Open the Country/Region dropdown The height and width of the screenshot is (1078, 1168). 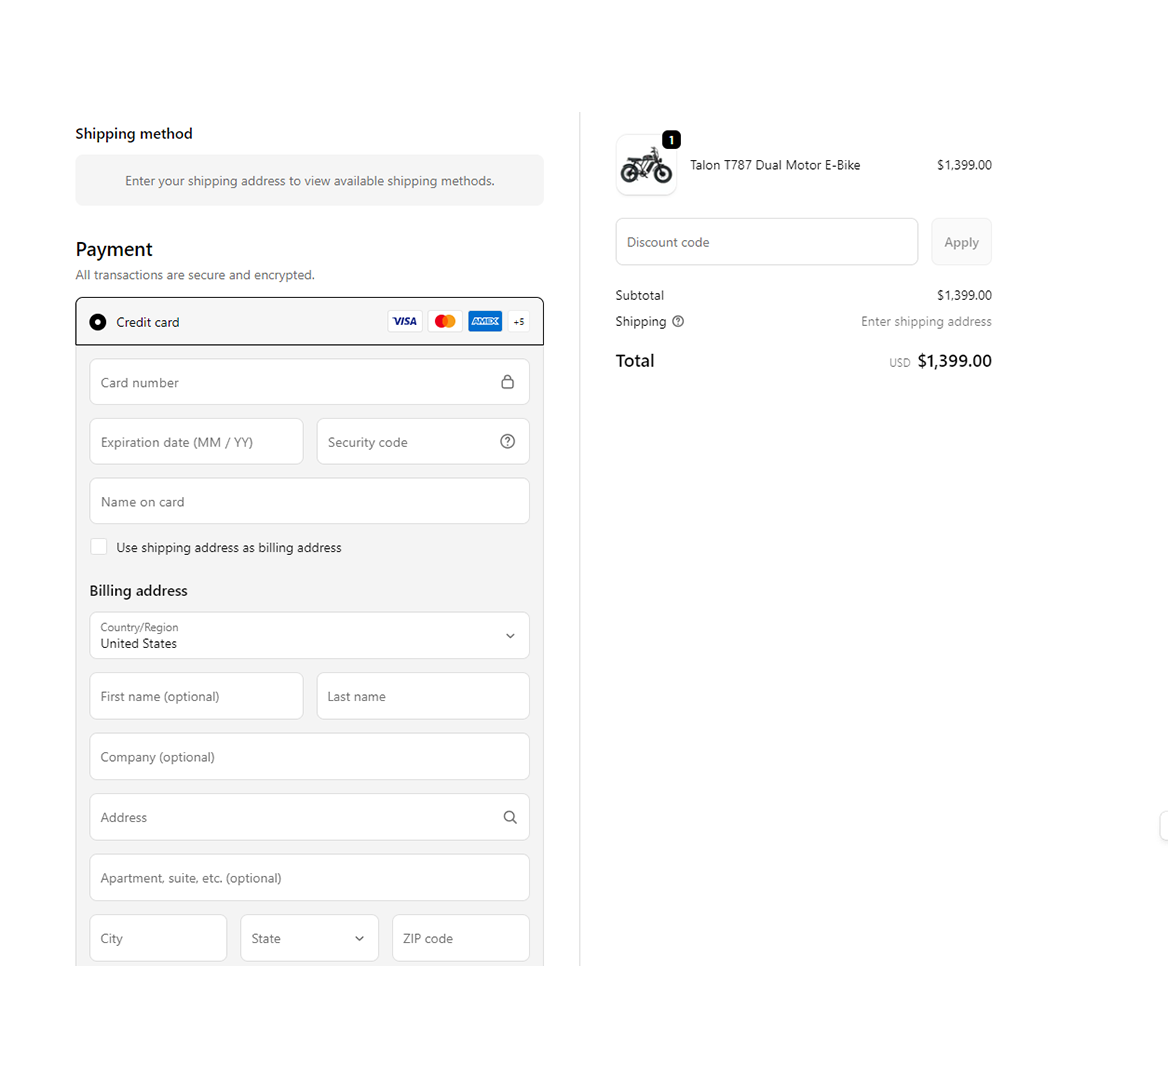click(309, 636)
